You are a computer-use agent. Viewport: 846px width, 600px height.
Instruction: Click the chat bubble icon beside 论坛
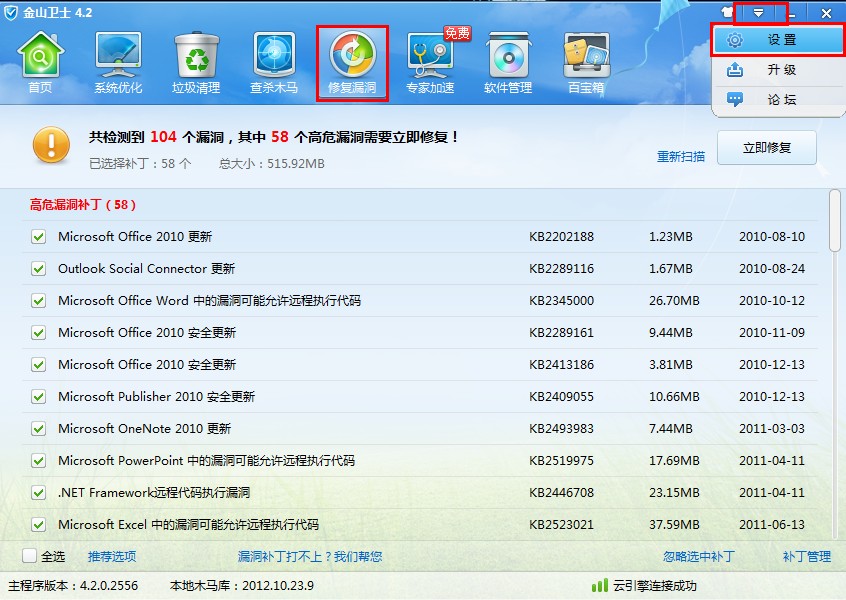pyautogui.click(x=734, y=99)
